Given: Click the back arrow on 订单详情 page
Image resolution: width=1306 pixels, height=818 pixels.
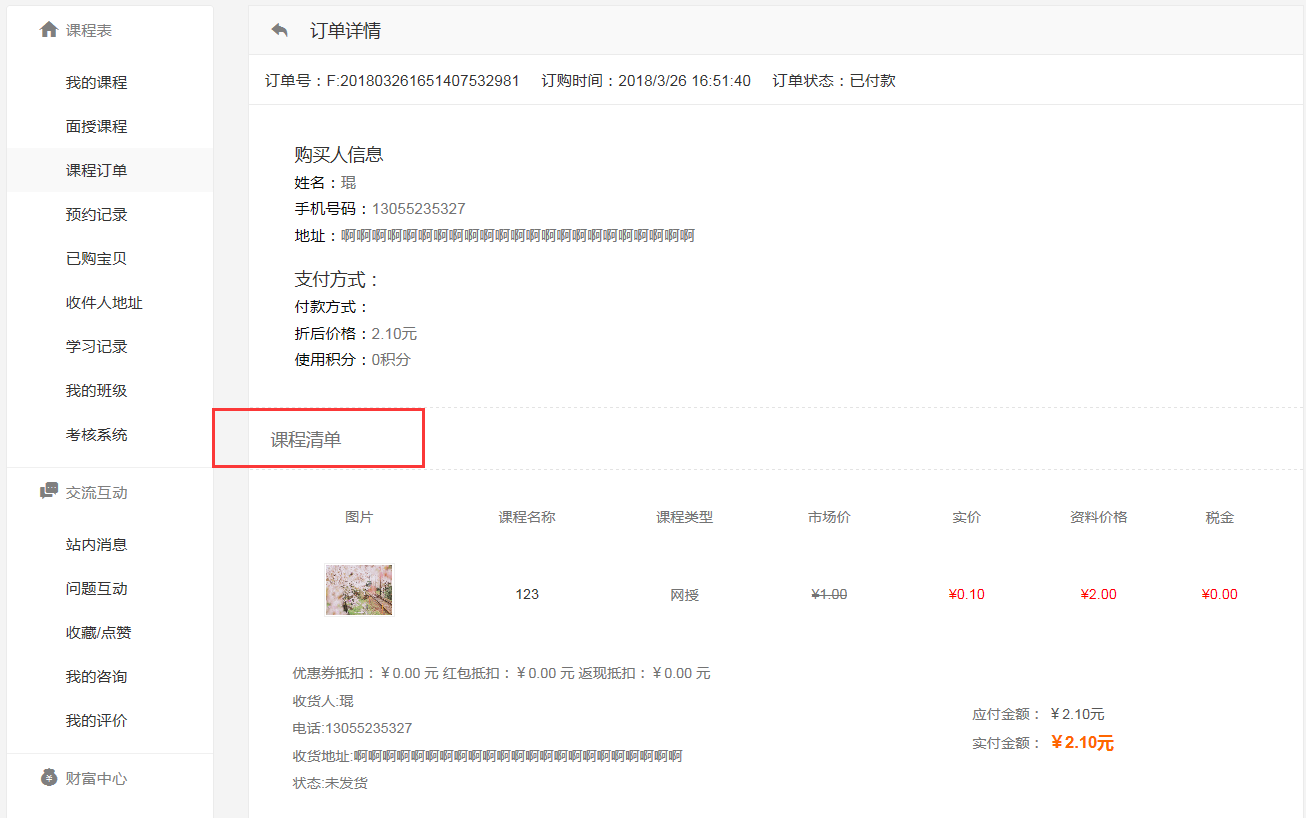Looking at the screenshot, I should point(279,30).
